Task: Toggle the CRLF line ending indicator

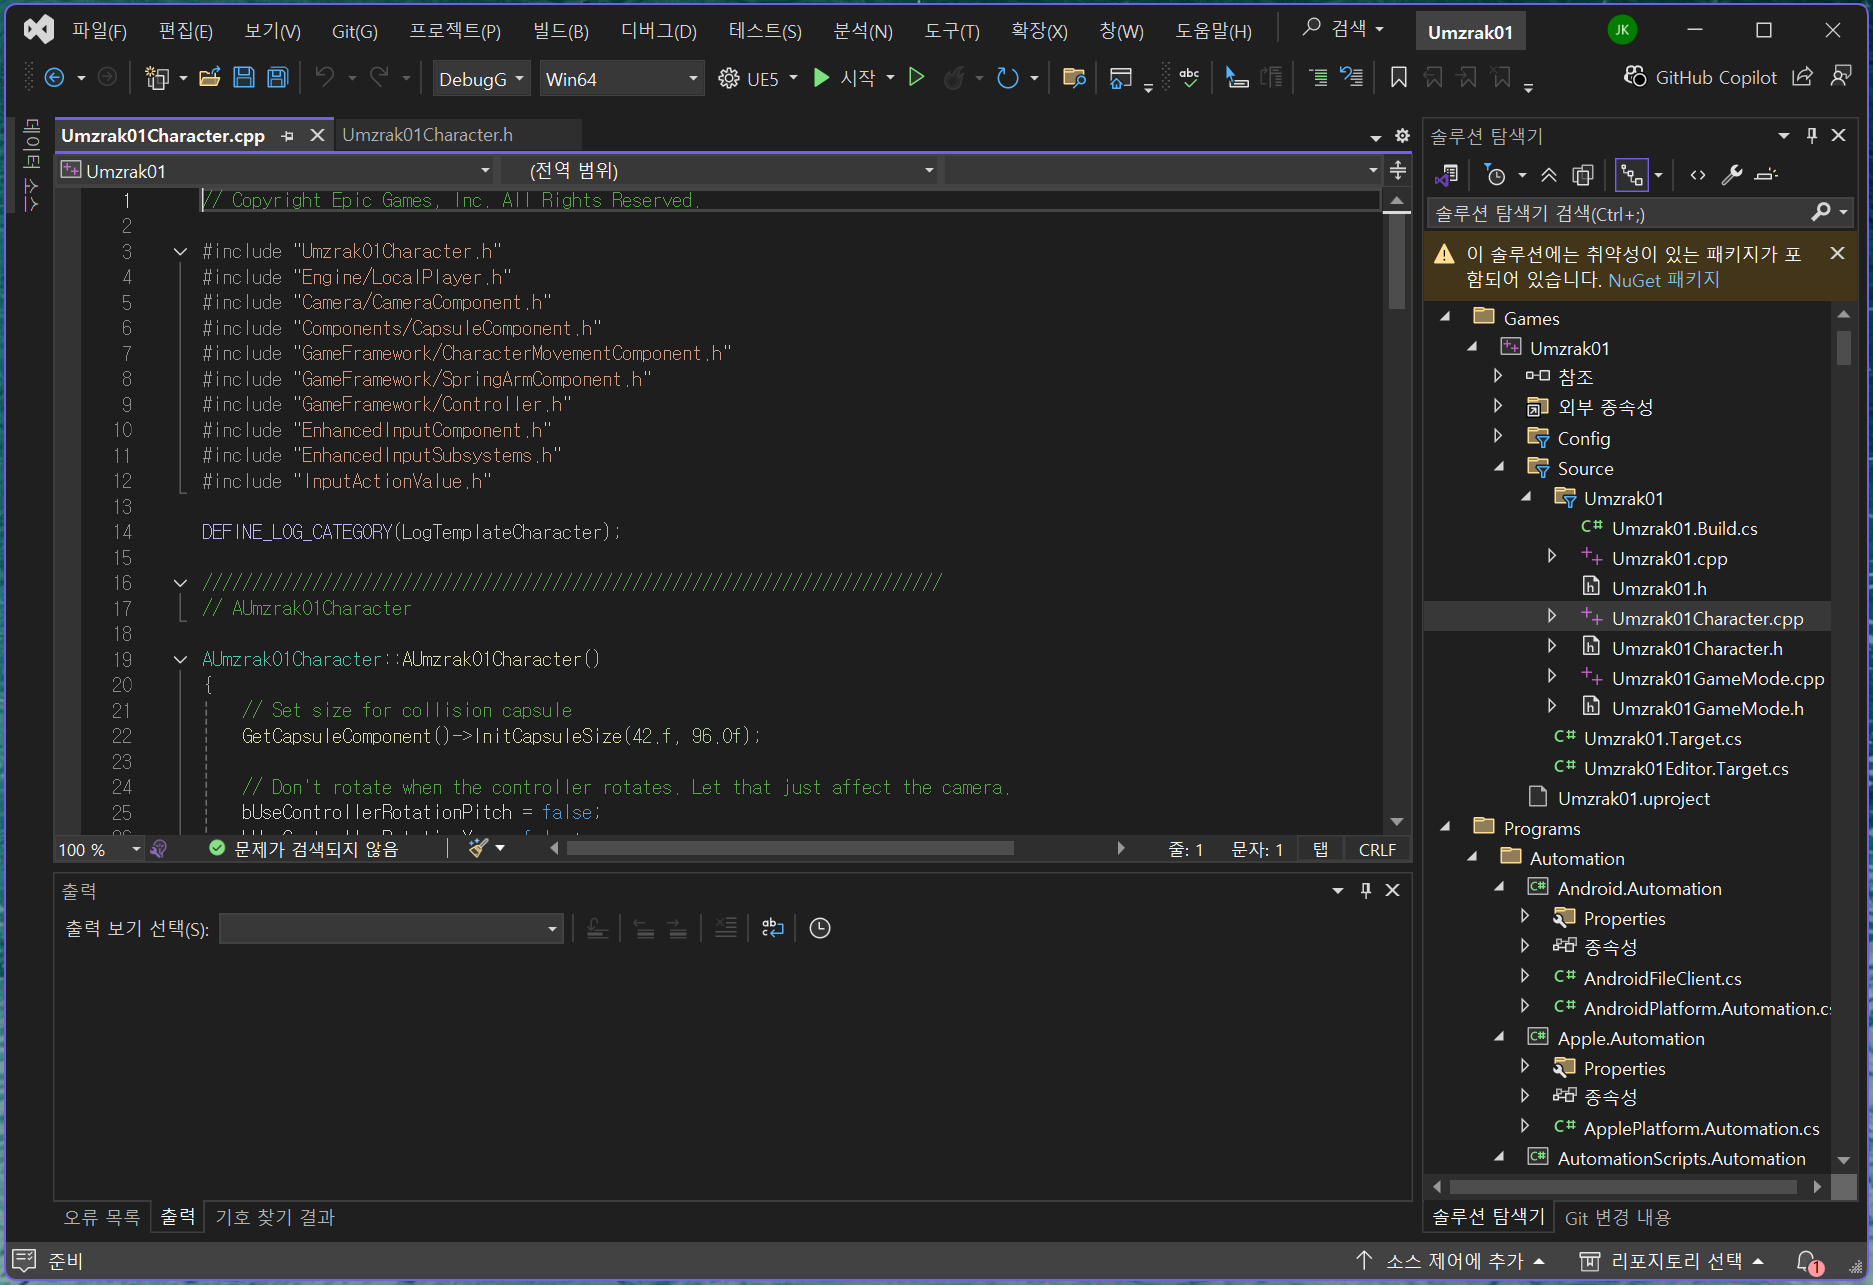Action: click(1377, 849)
